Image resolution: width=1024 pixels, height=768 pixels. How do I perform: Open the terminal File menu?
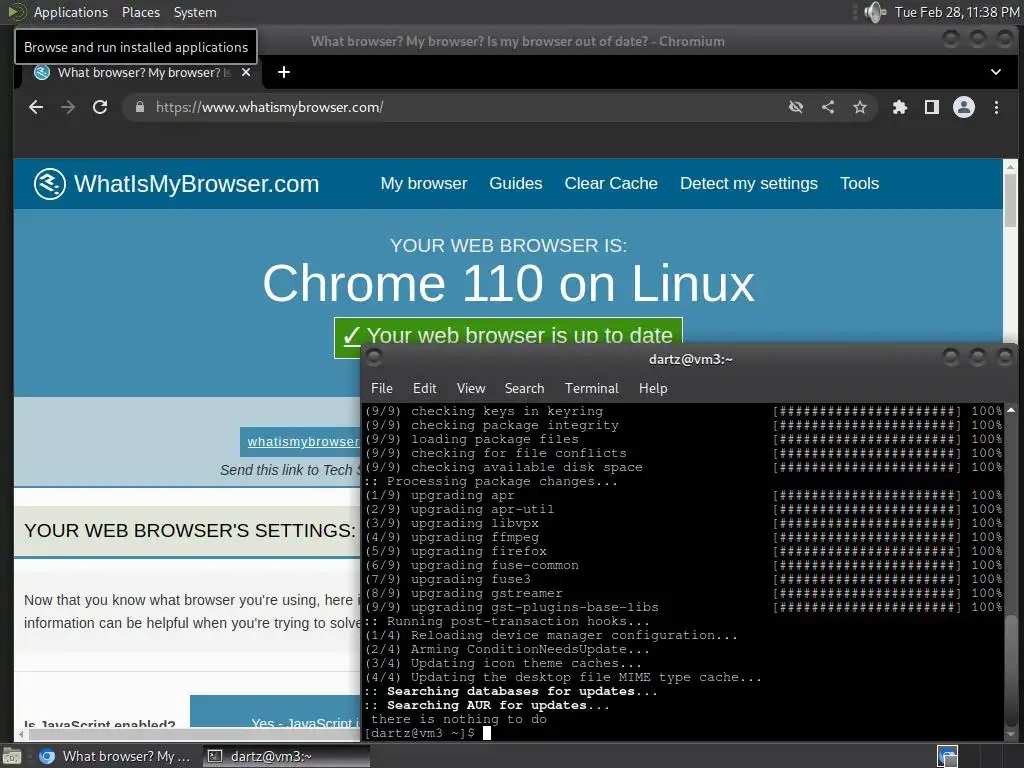click(x=381, y=388)
